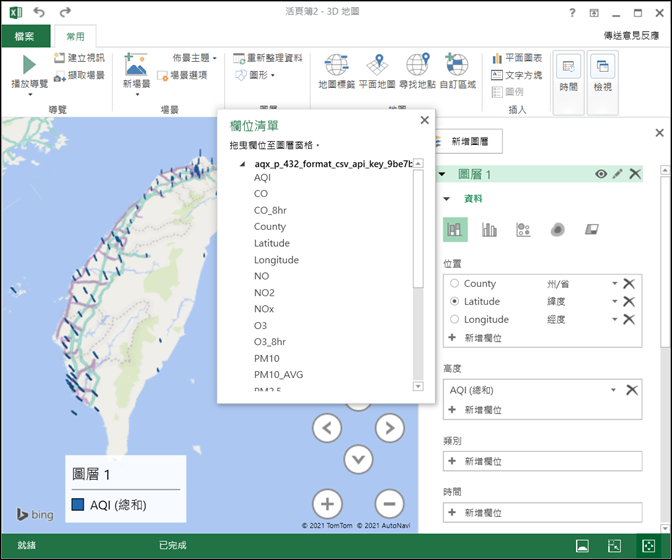Toggle visibility eye of 圖層 1
672x560 pixels.
(601, 174)
